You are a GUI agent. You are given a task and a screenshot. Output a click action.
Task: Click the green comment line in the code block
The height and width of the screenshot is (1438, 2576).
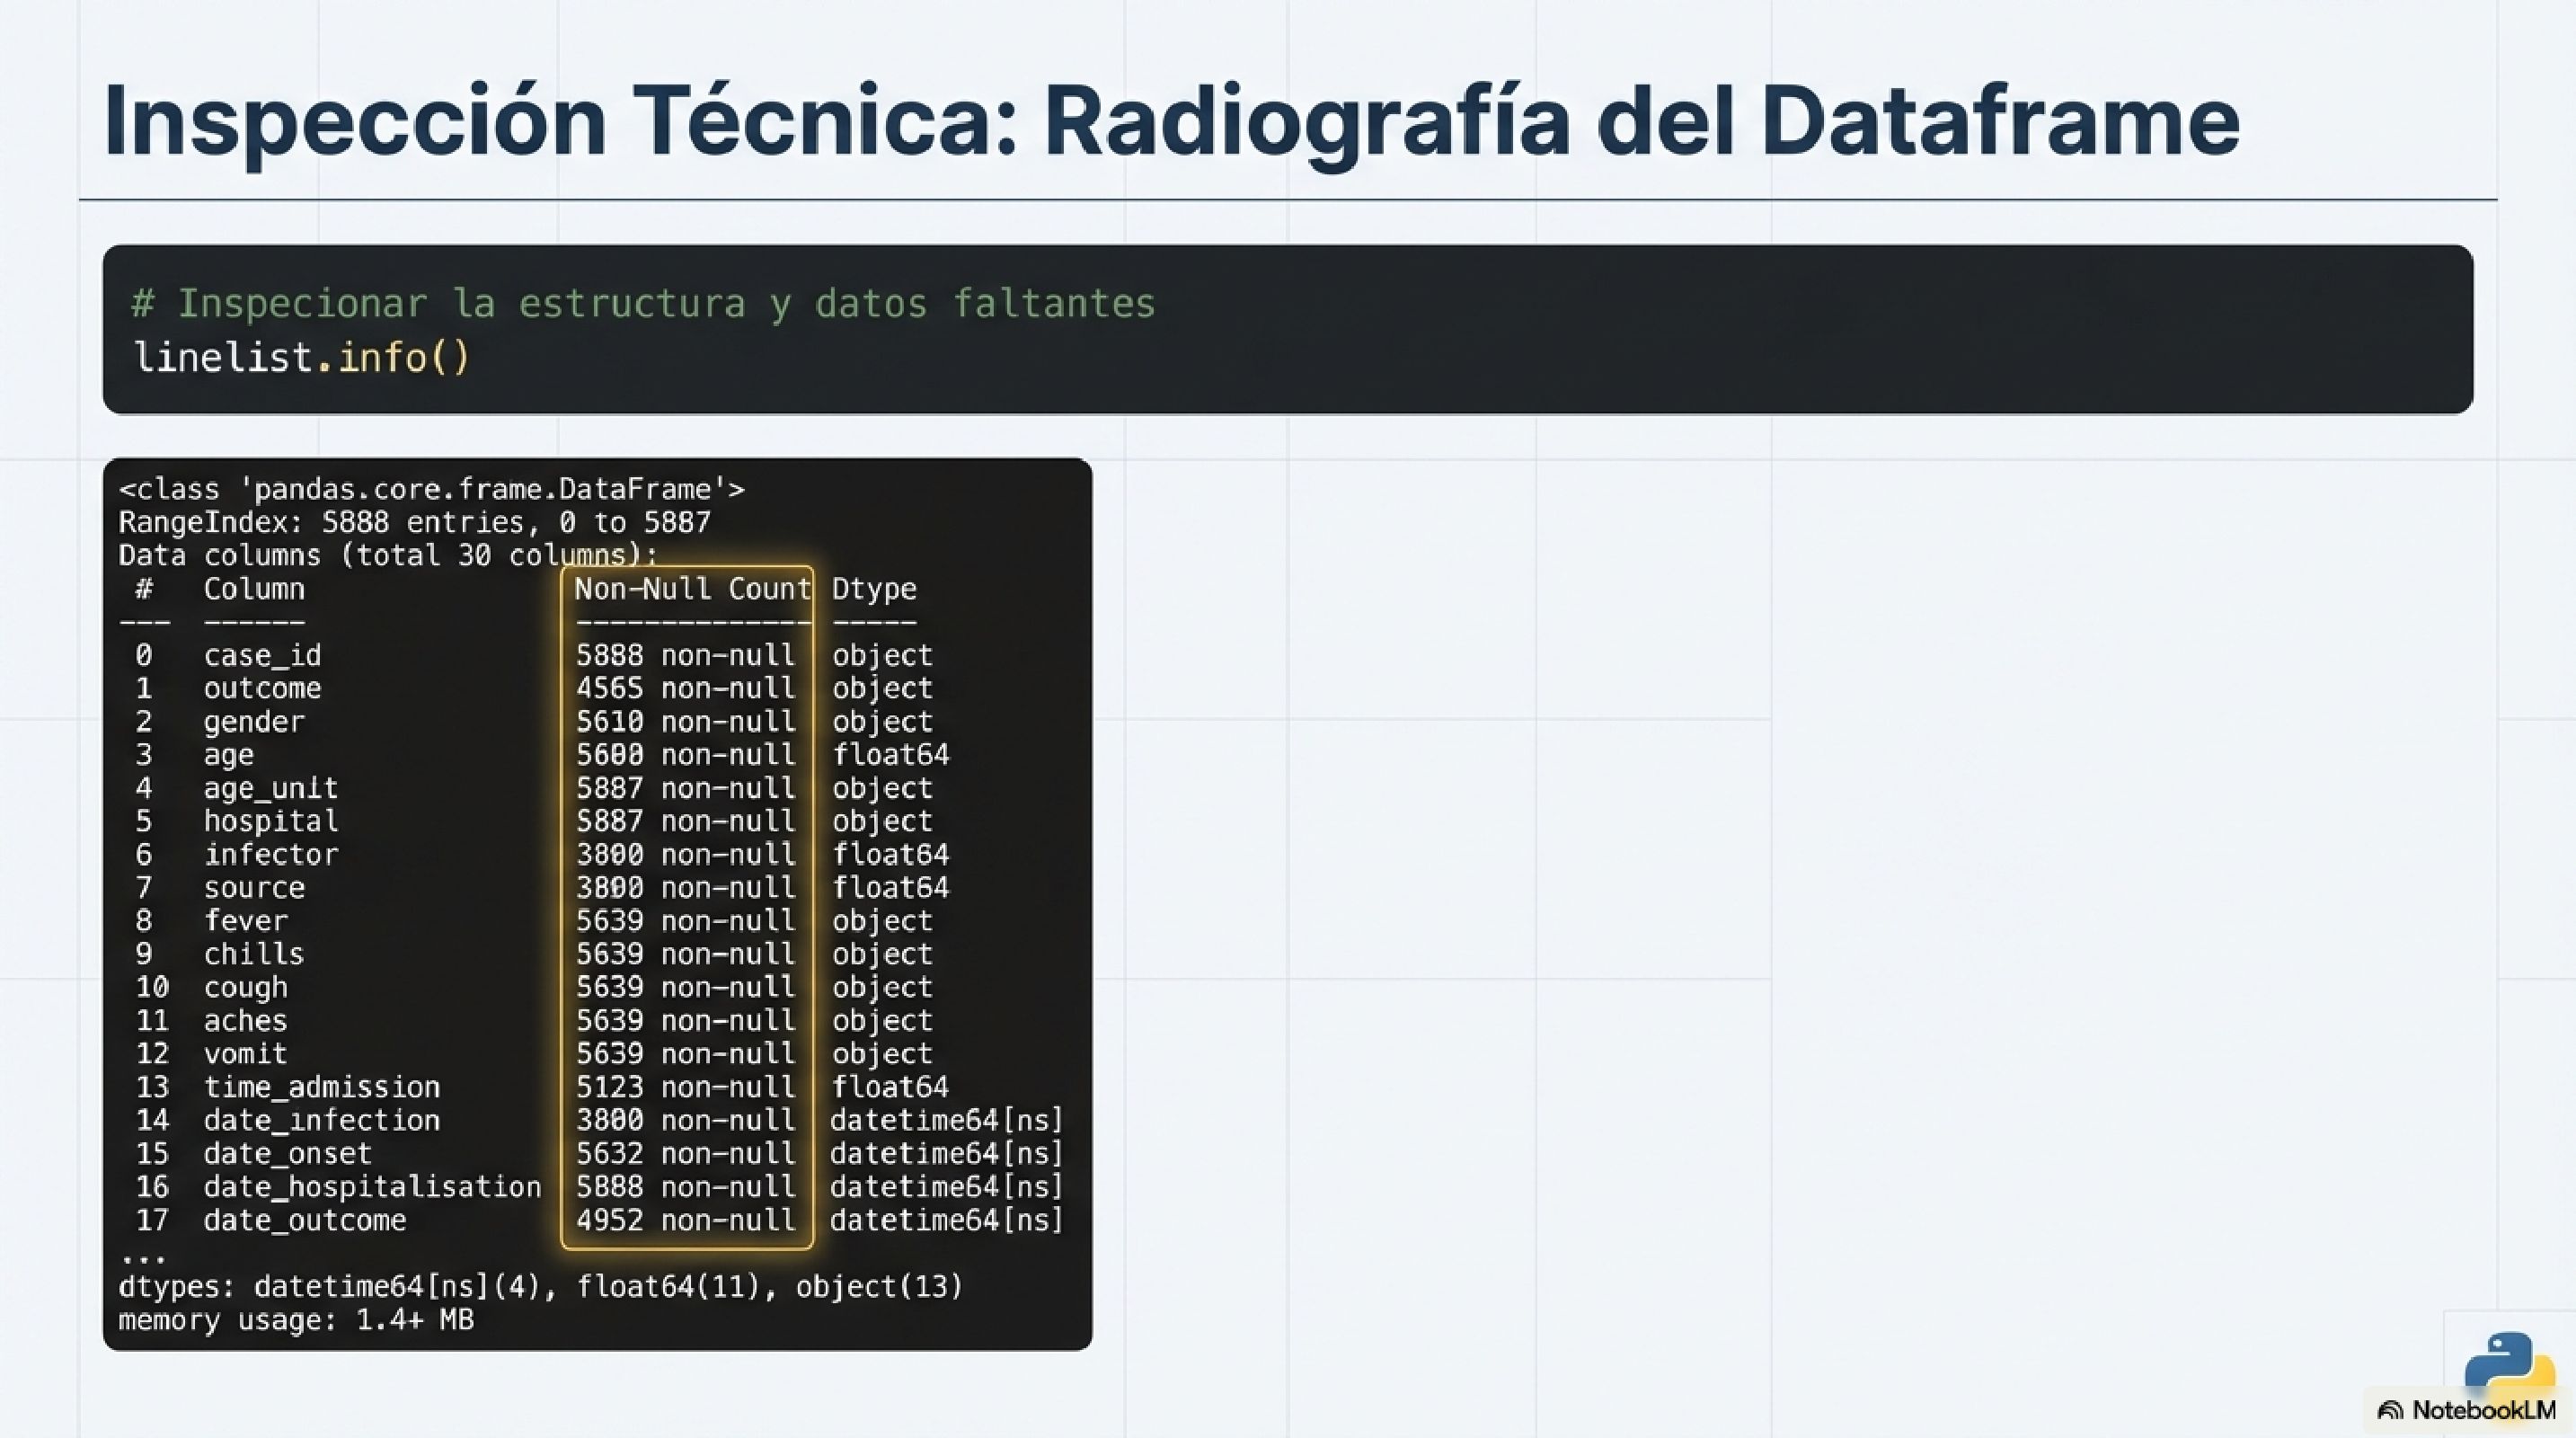click(x=640, y=303)
